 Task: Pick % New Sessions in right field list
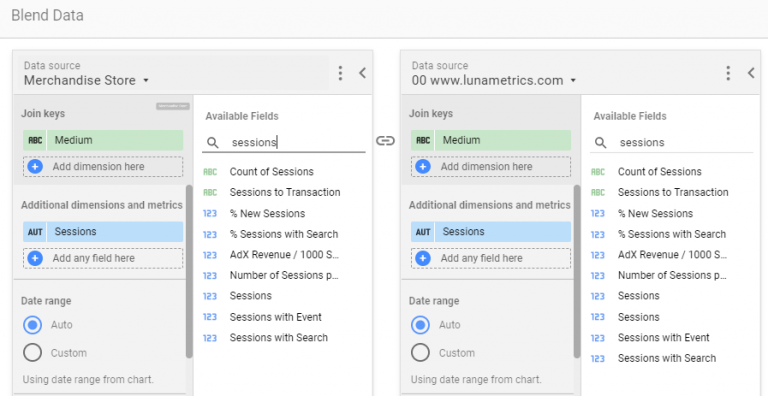pyautogui.click(x=655, y=214)
